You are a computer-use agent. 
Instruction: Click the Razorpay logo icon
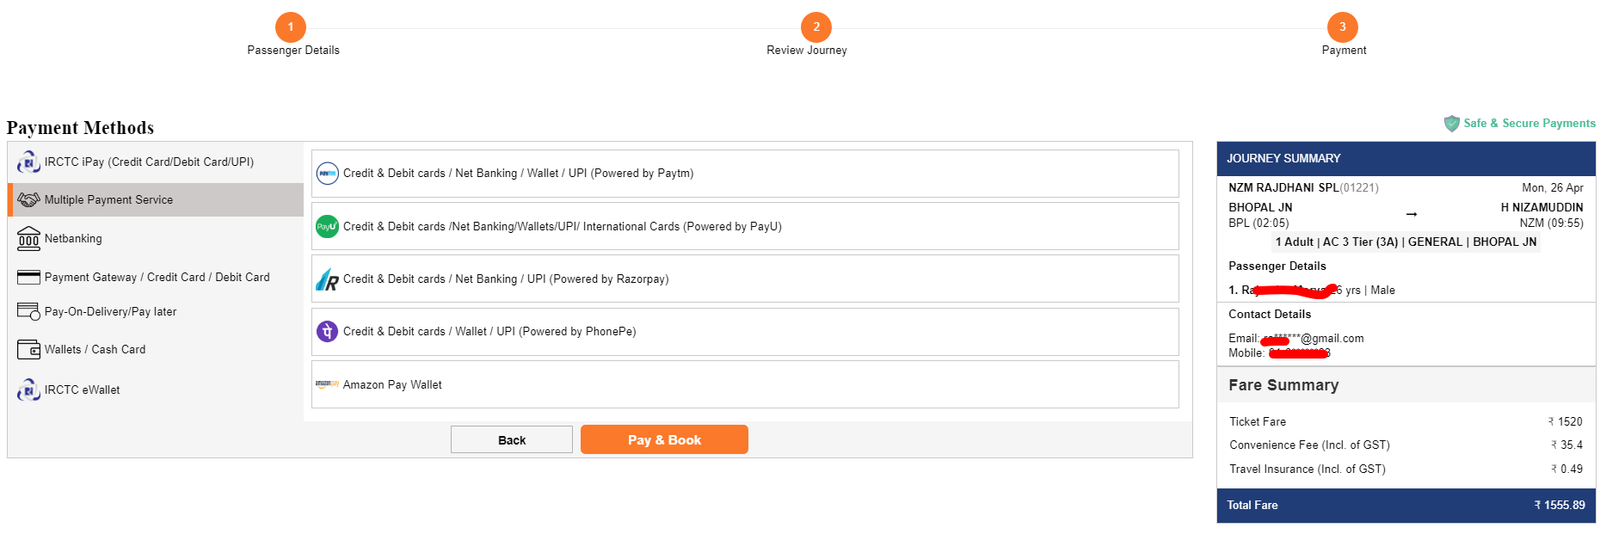[x=327, y=280]
